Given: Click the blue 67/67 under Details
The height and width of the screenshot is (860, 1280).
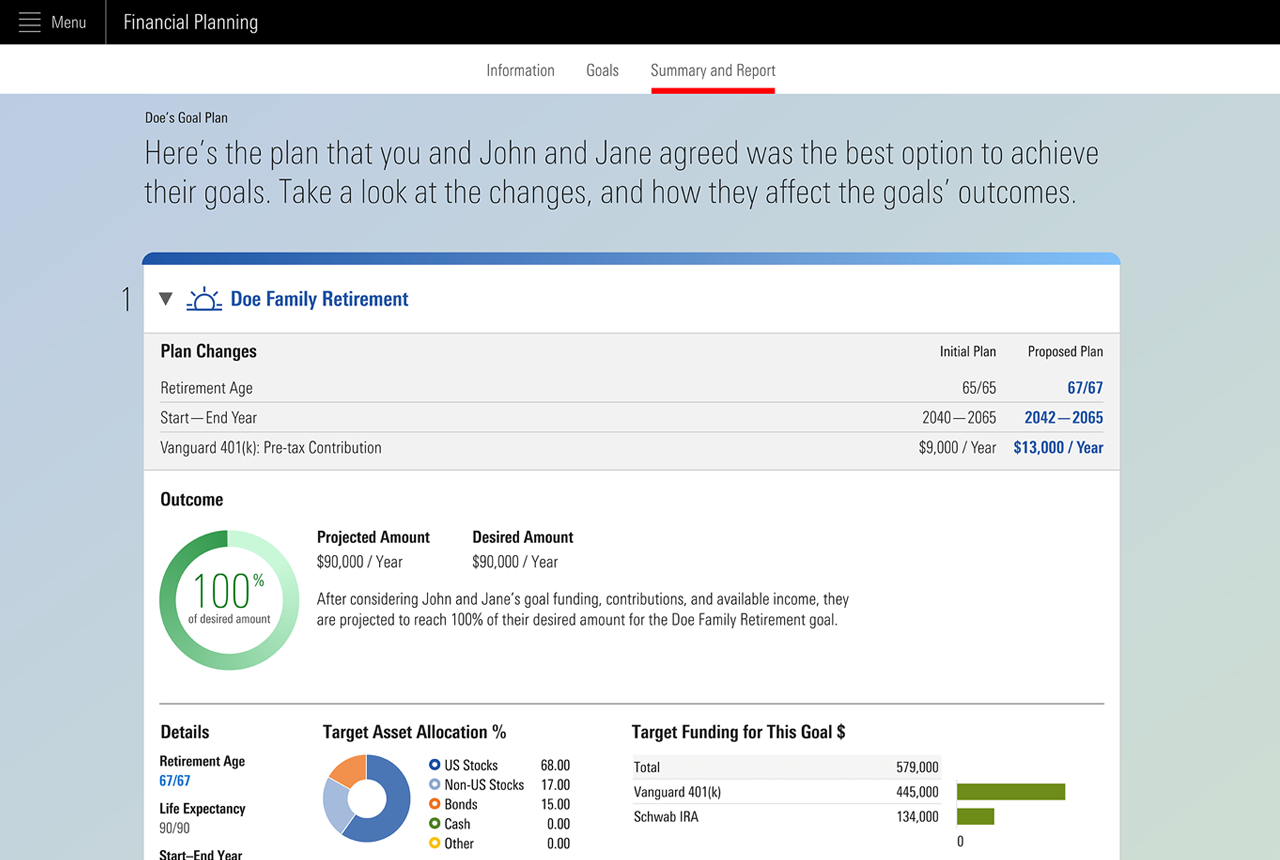Looking at the screenshot, I should (x=175, y=781).
